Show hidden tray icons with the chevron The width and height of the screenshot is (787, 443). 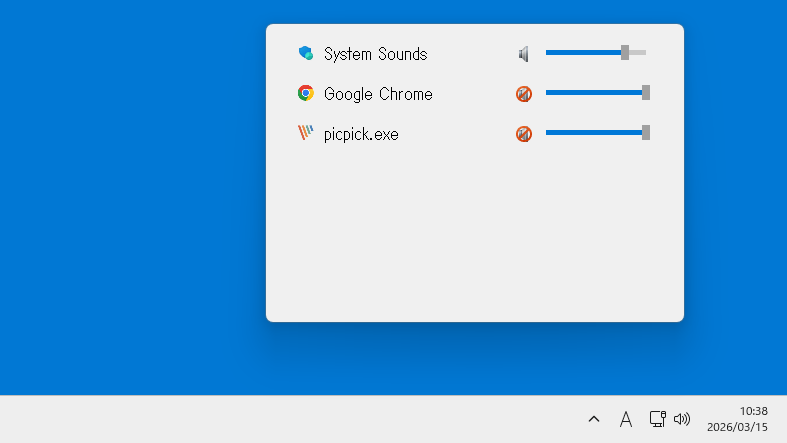click(594, 419)
